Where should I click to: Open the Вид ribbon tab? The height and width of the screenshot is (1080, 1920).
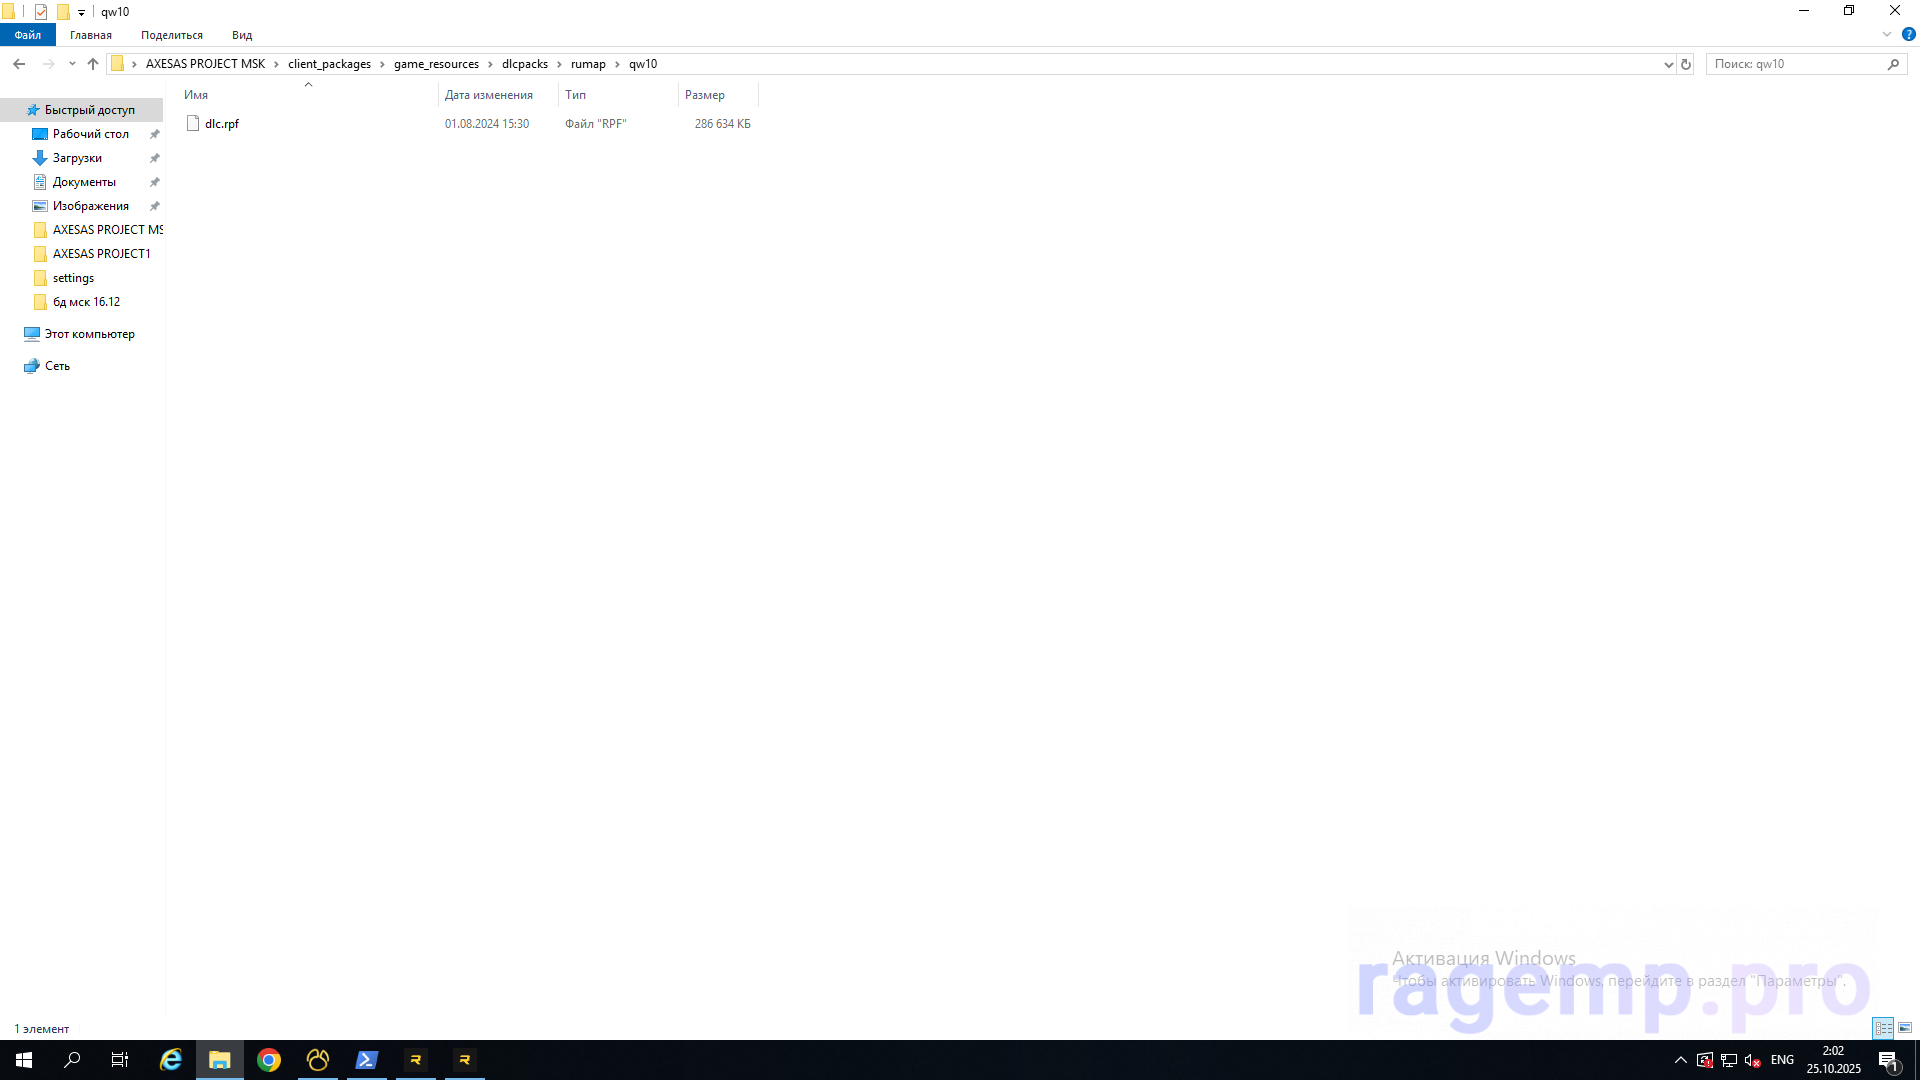click(242, 35)
